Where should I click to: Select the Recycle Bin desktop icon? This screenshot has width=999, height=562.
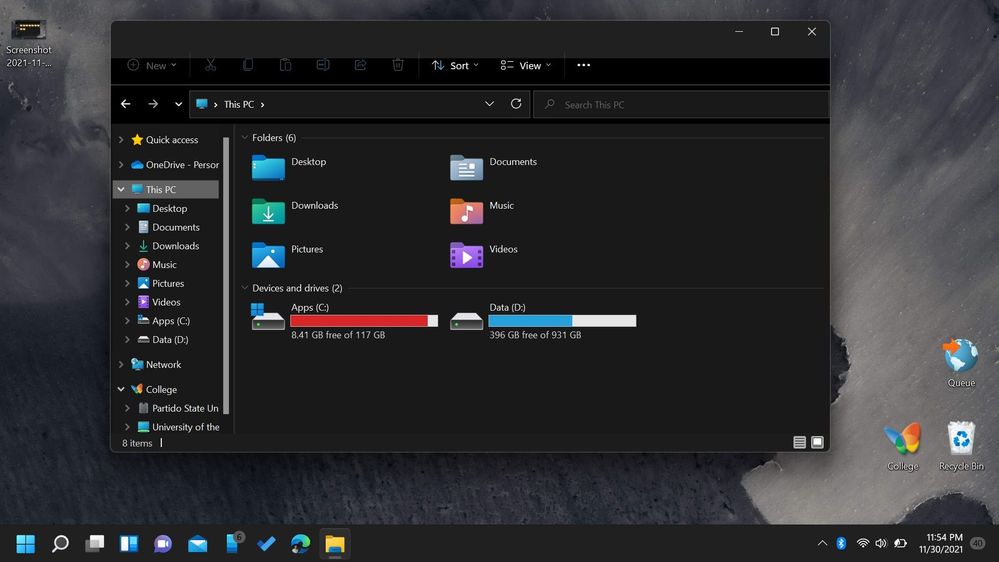961,445
